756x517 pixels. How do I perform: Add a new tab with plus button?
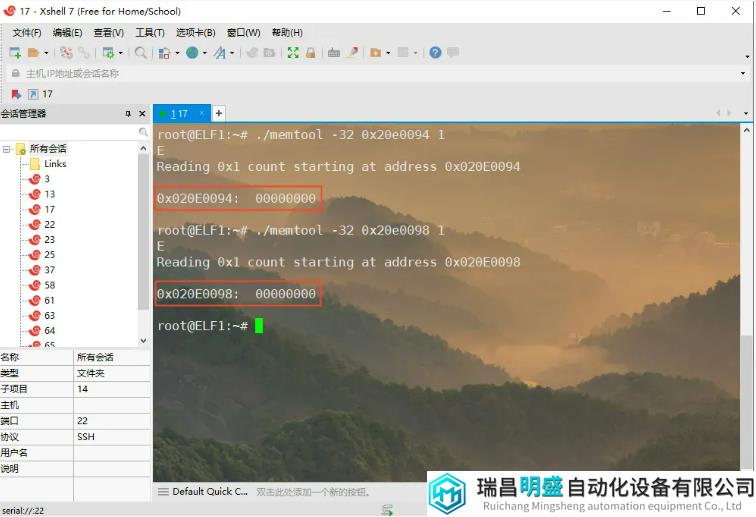[x=218, y=113]
